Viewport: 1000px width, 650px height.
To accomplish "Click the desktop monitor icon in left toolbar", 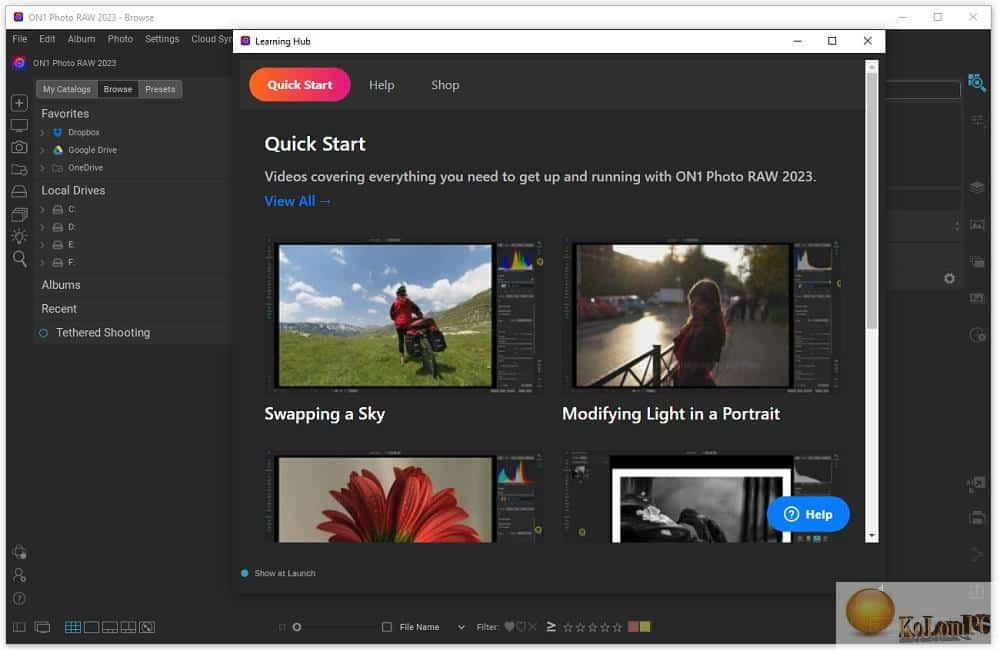I will [x=19, y=126].
